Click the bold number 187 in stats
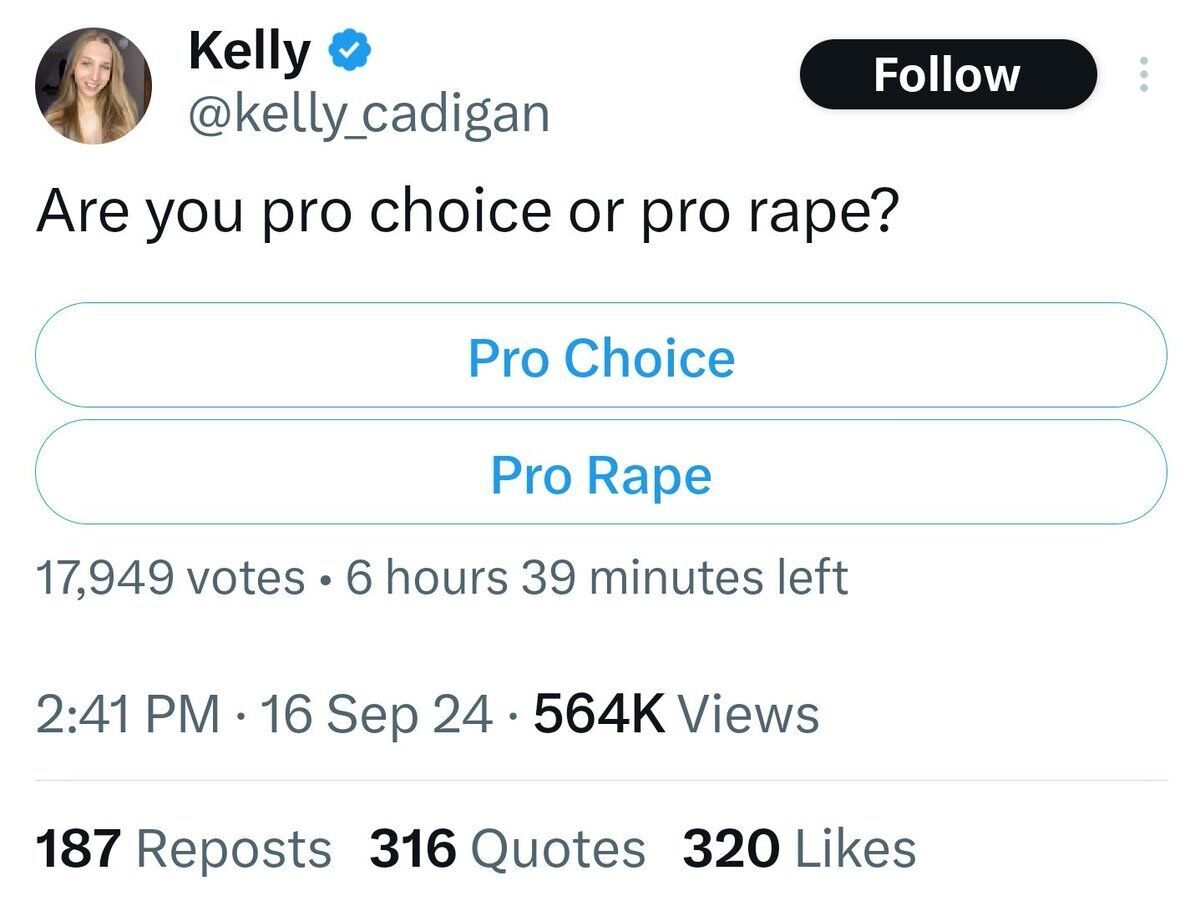The width and height of the screenshot is (1200, 901). pyautogui.click(x=79, y=849)
